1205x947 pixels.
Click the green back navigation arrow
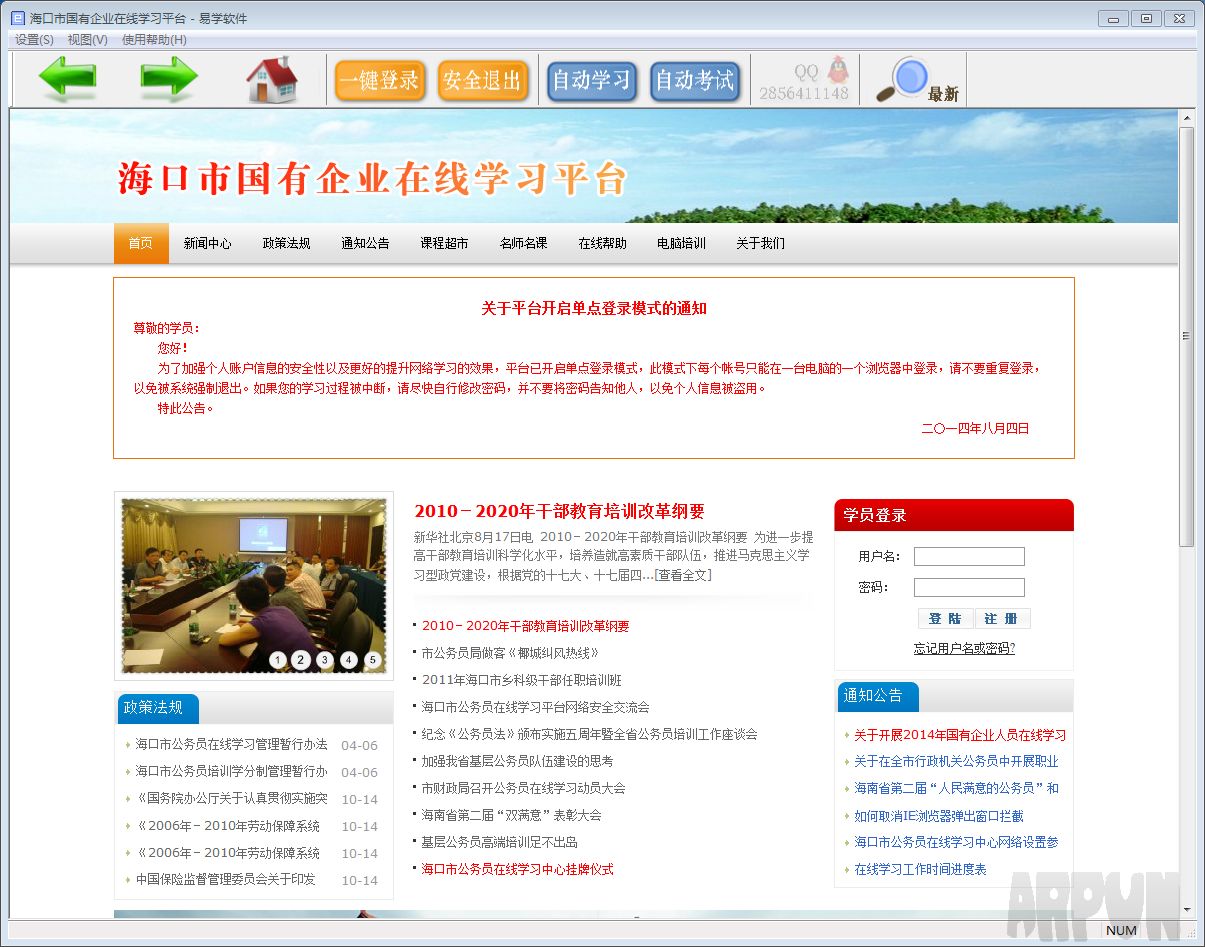click(70, 77)
